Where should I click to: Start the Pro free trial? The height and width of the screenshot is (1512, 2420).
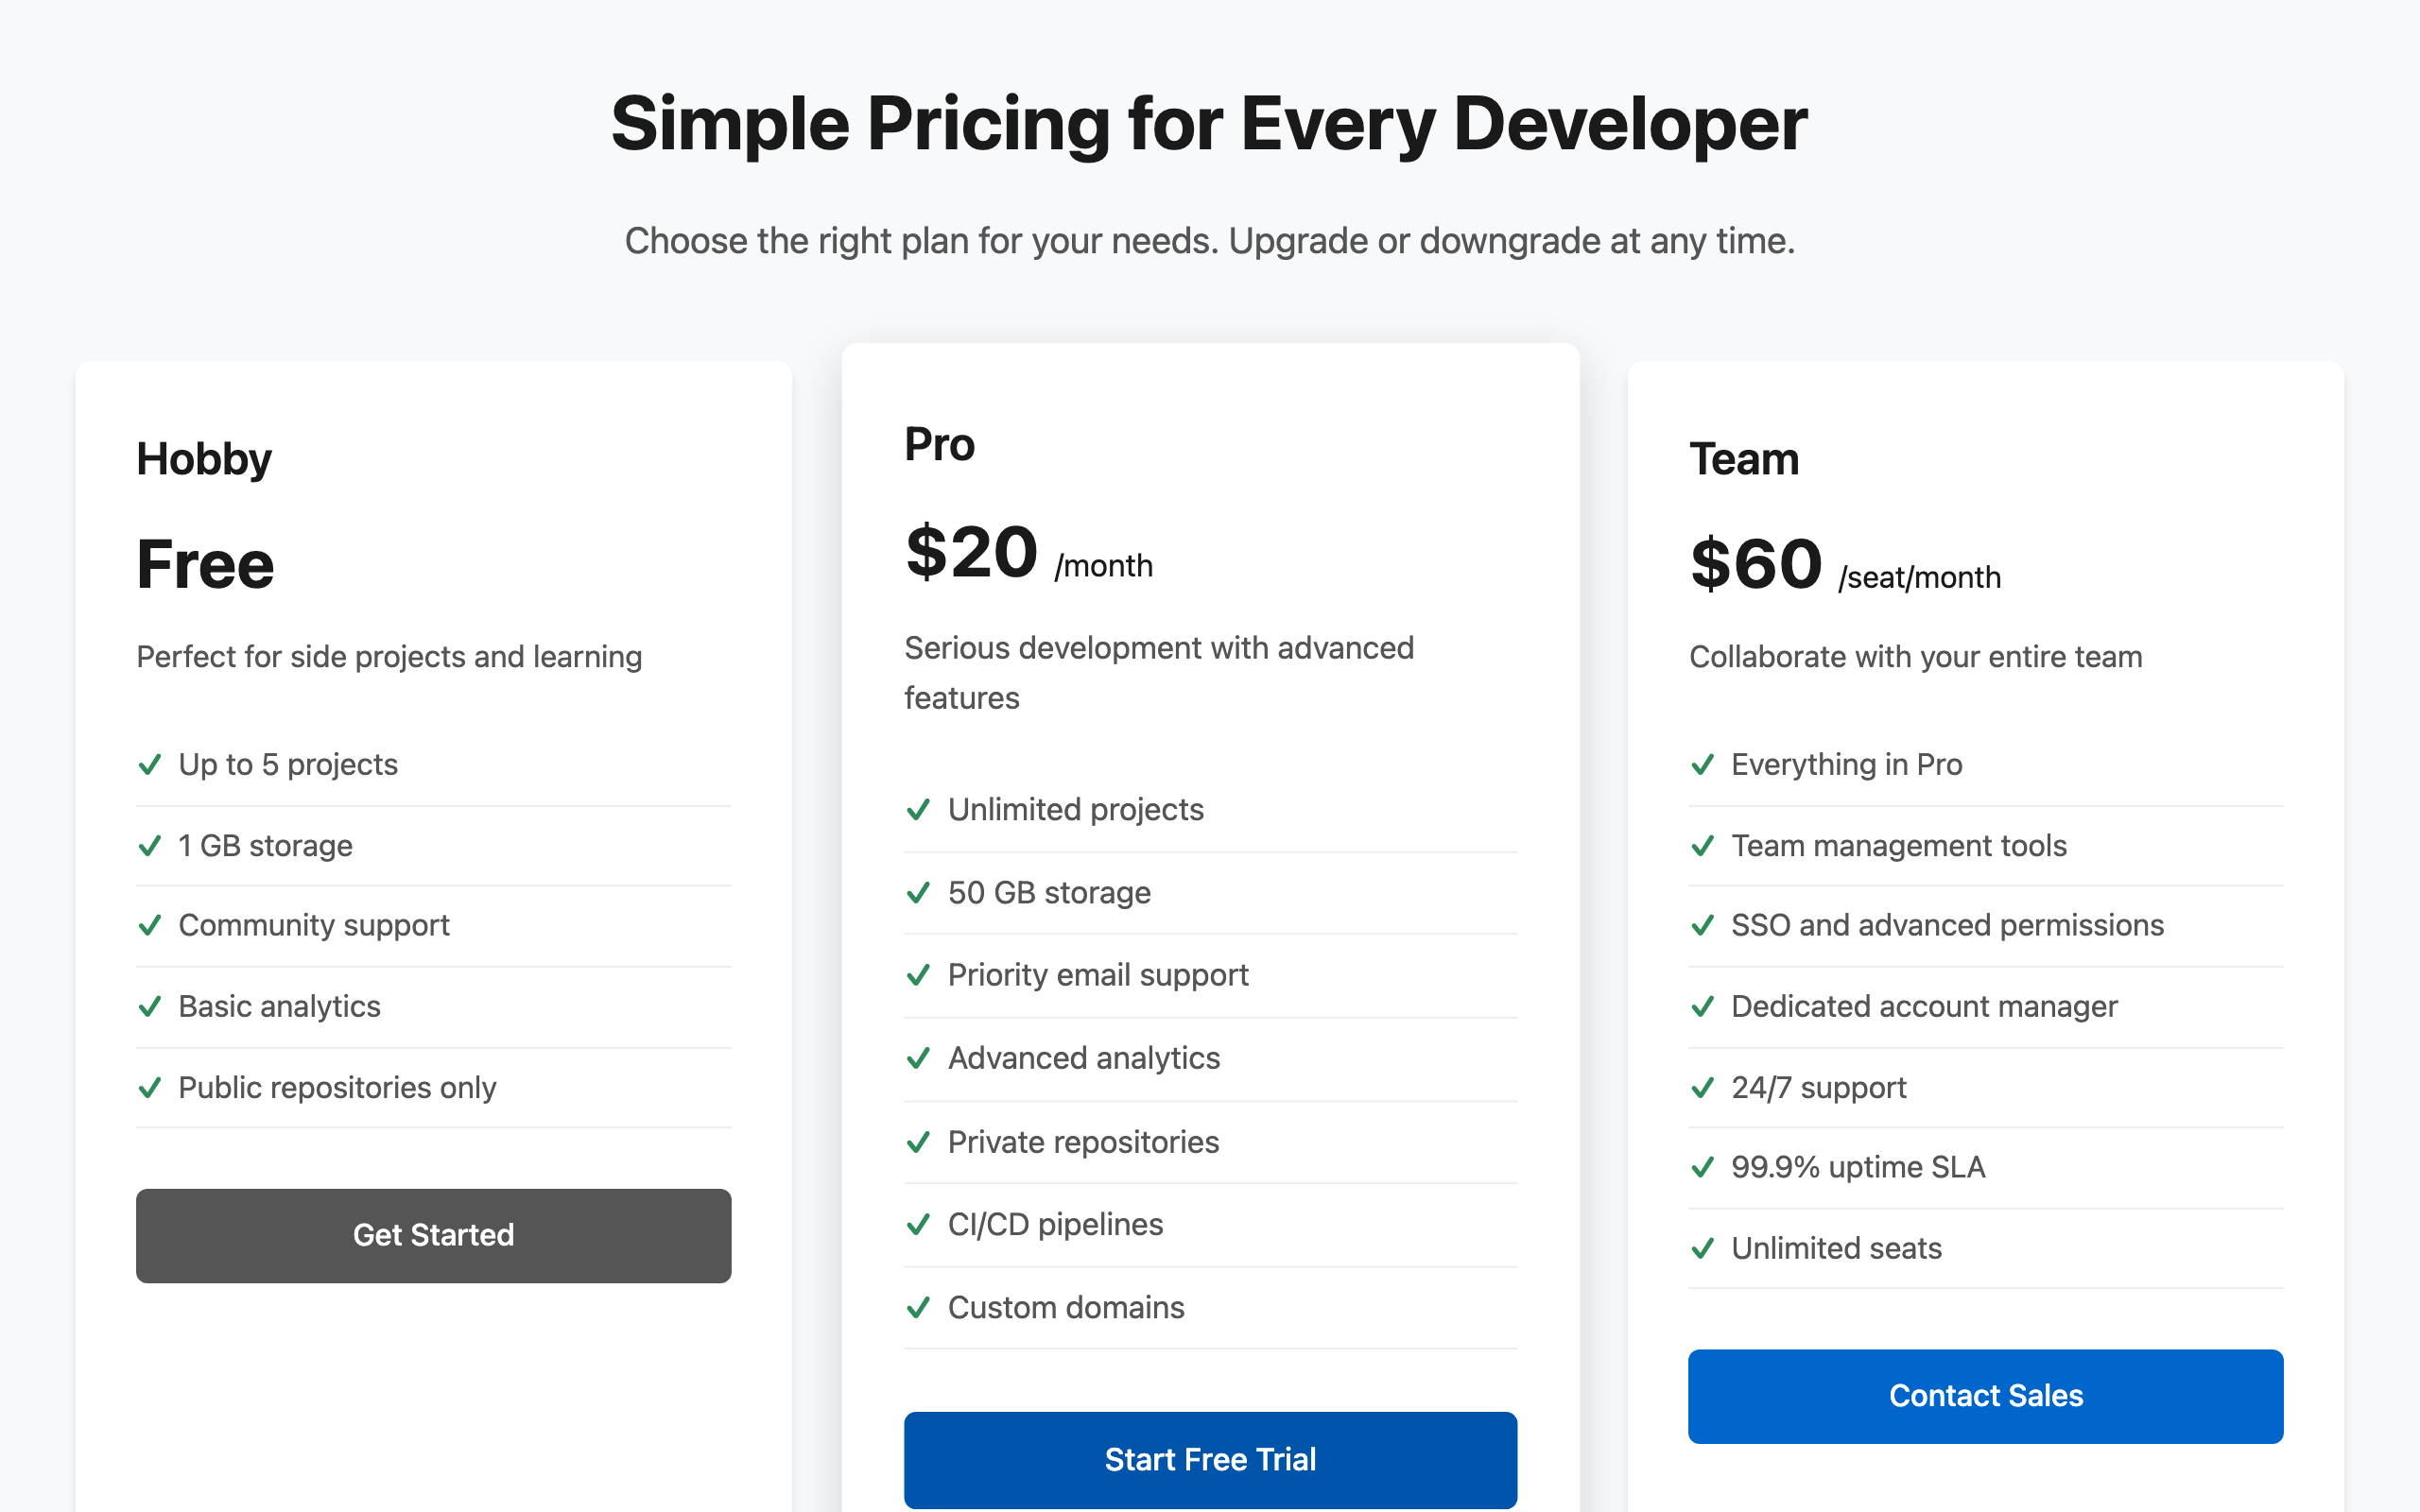click(x=1210, y=1459)
